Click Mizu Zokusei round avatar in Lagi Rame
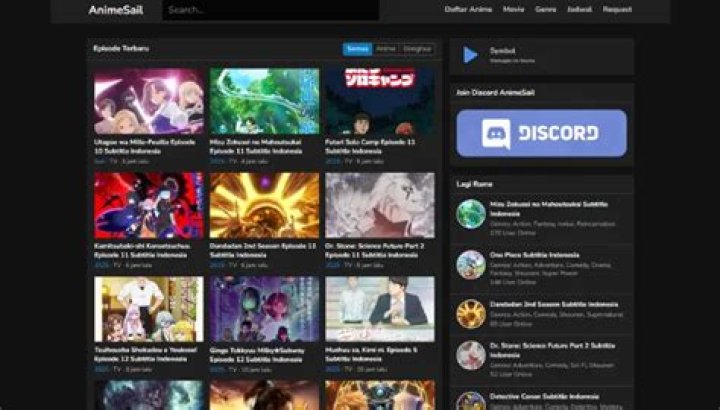 click(x=471, y=214)
